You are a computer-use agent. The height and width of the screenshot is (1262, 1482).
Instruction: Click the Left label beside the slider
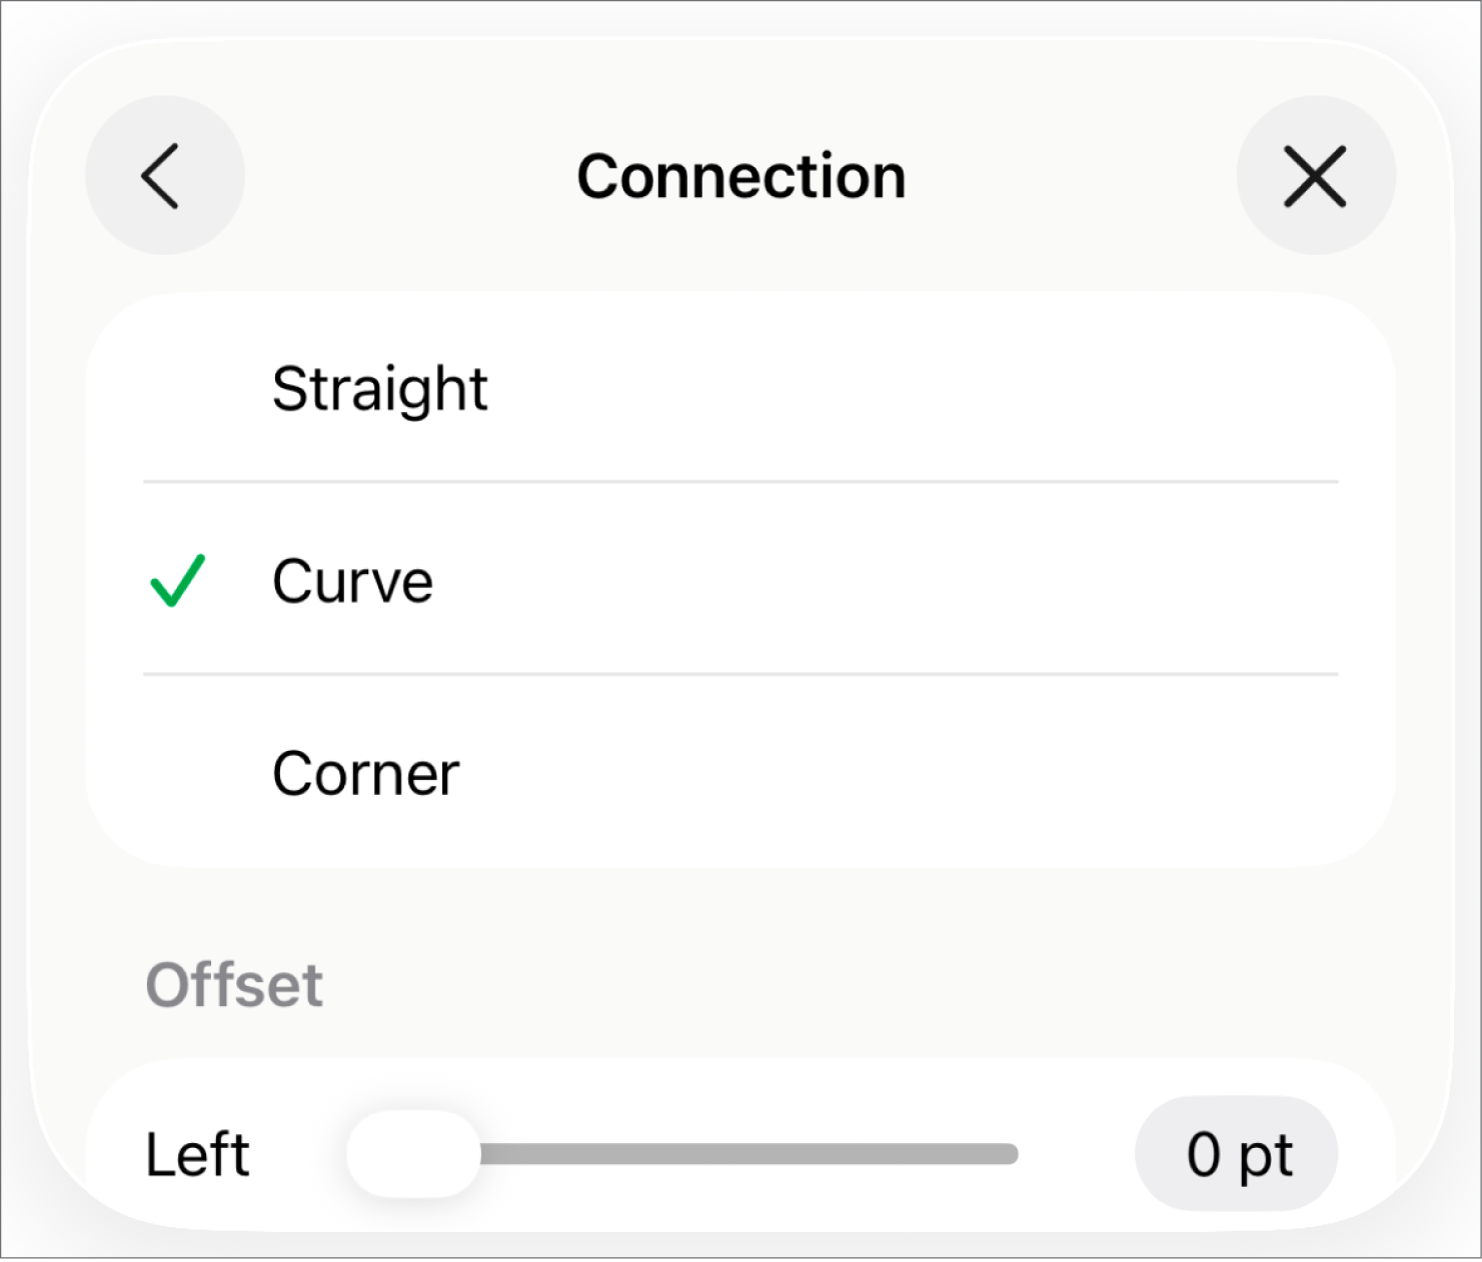196,1153
